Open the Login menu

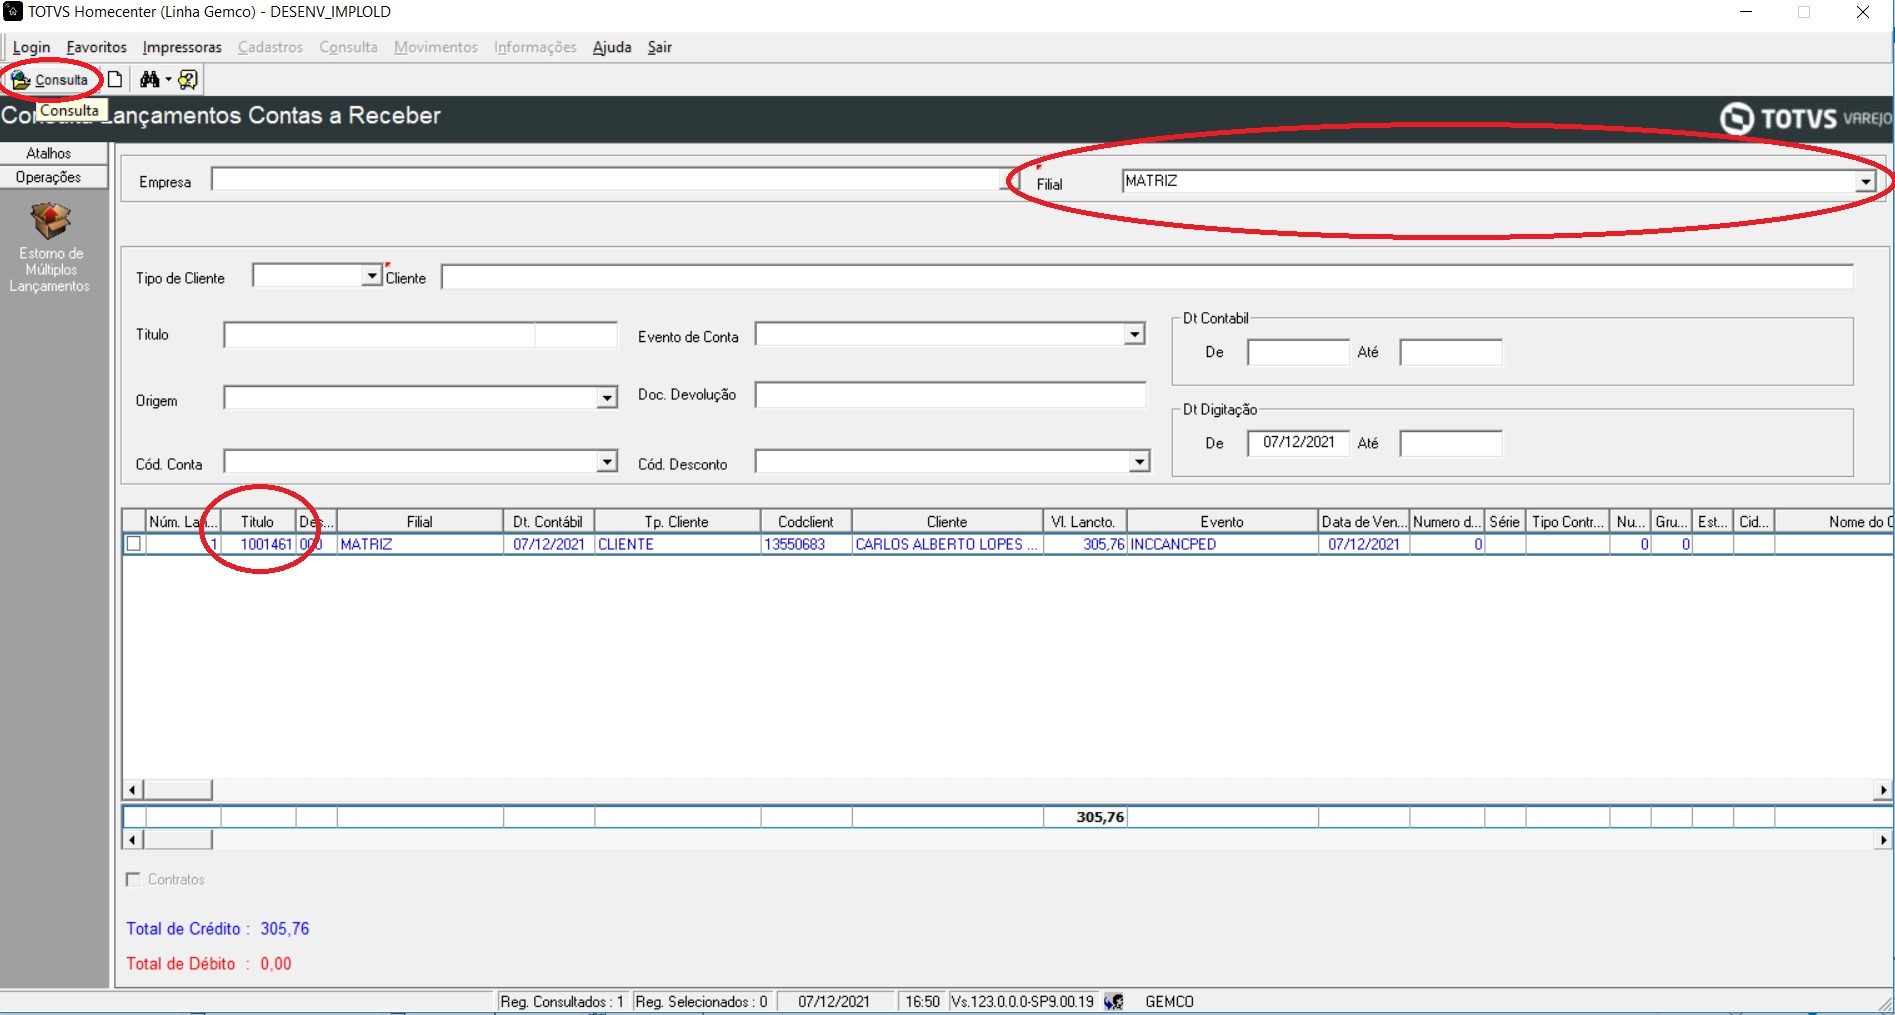31,47
